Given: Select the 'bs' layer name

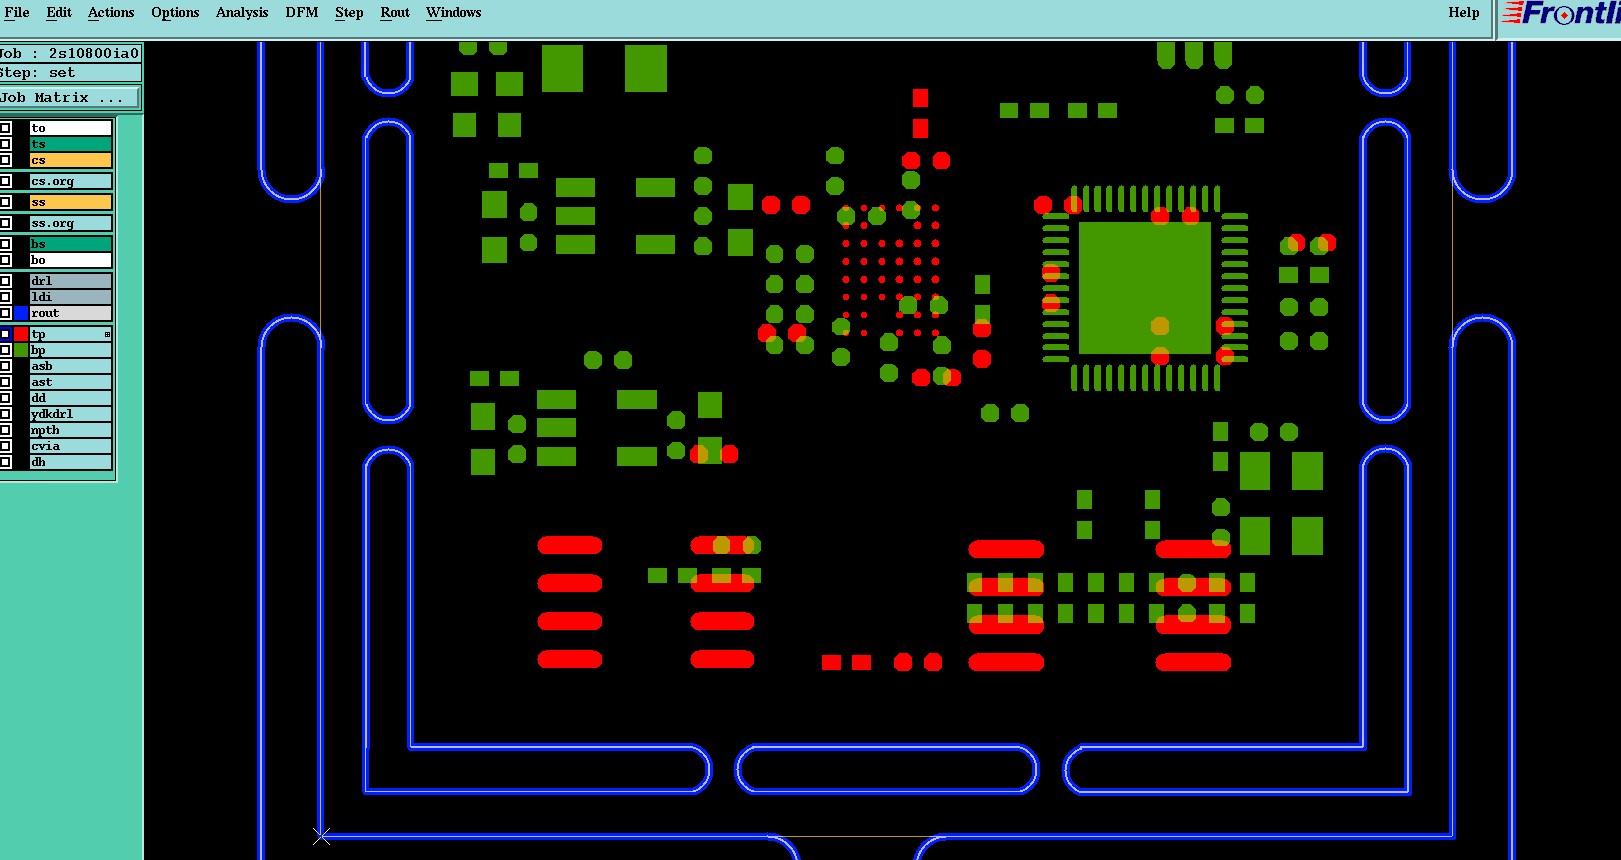Looking at the screenshot, I should coord(70,244).
